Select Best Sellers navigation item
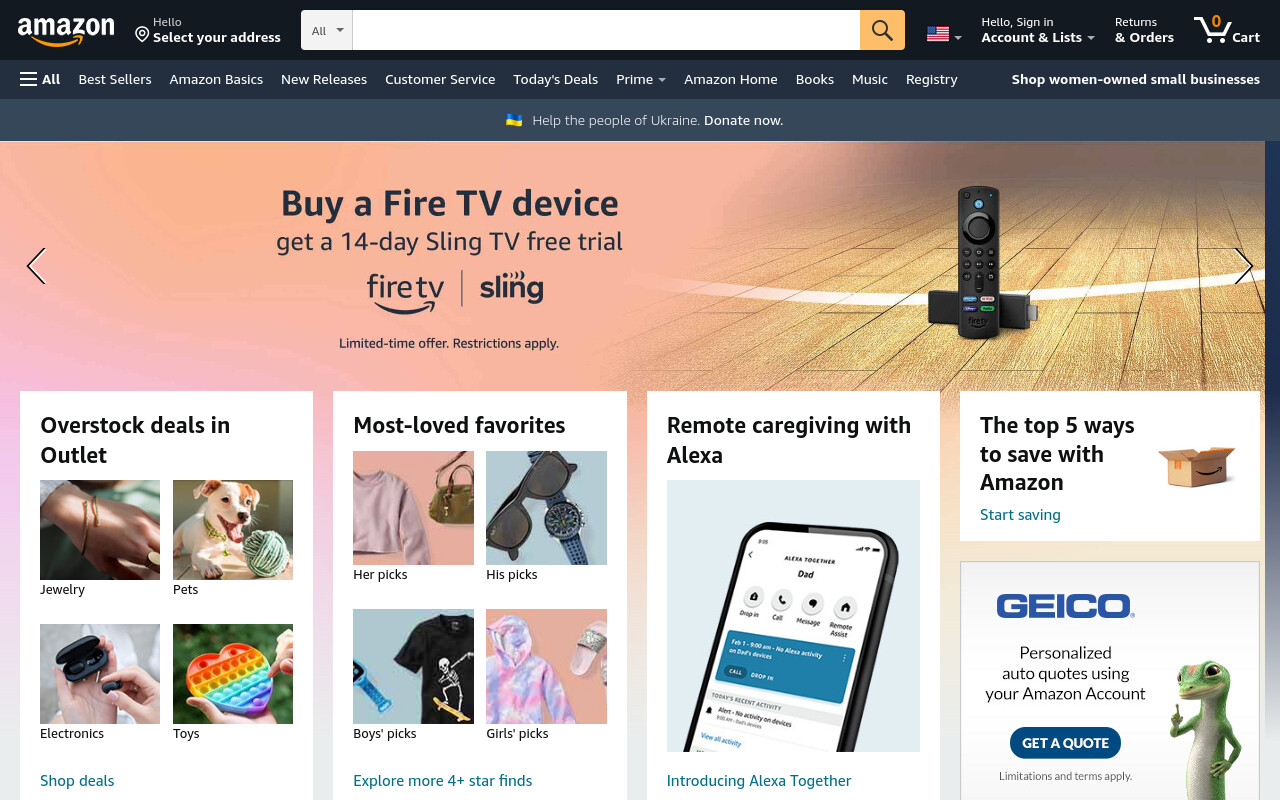1280x800 pixels. pos(115,79)
